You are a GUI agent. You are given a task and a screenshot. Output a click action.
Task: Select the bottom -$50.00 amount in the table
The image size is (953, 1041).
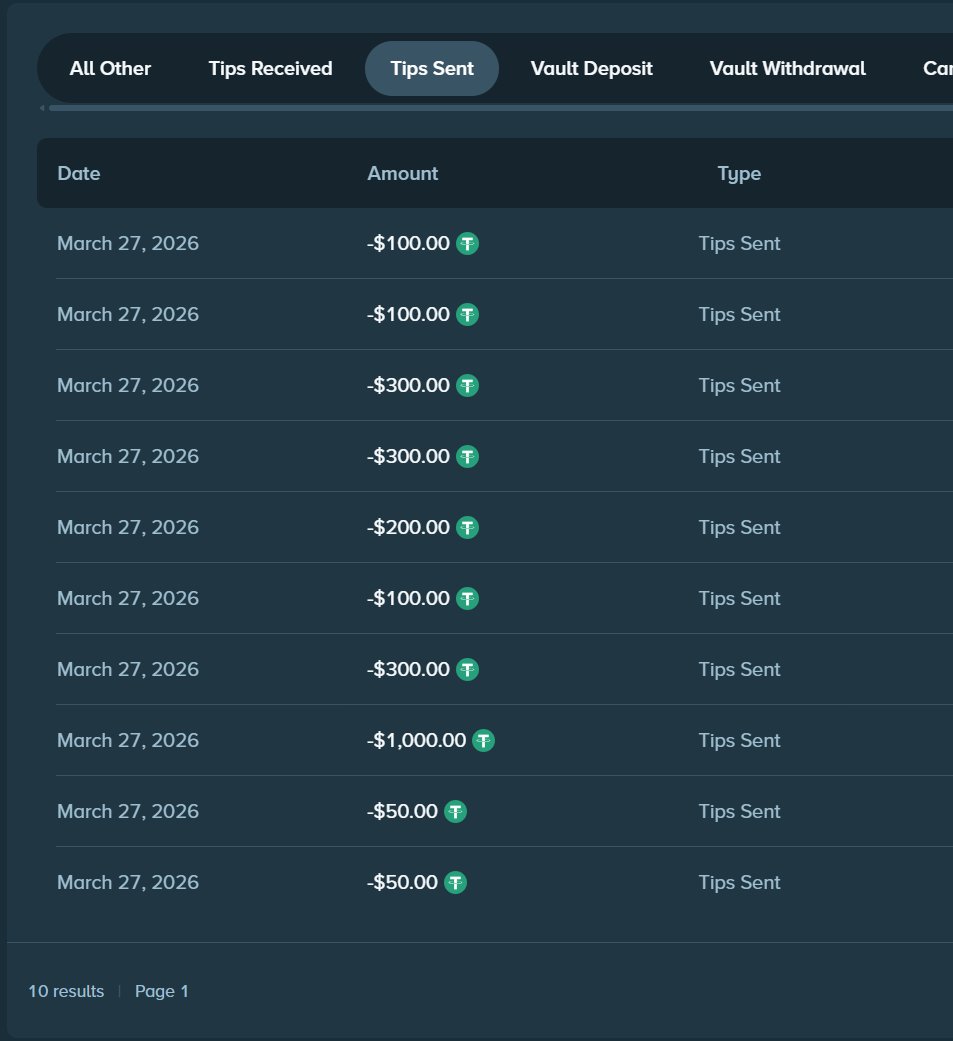coord(402,882)
